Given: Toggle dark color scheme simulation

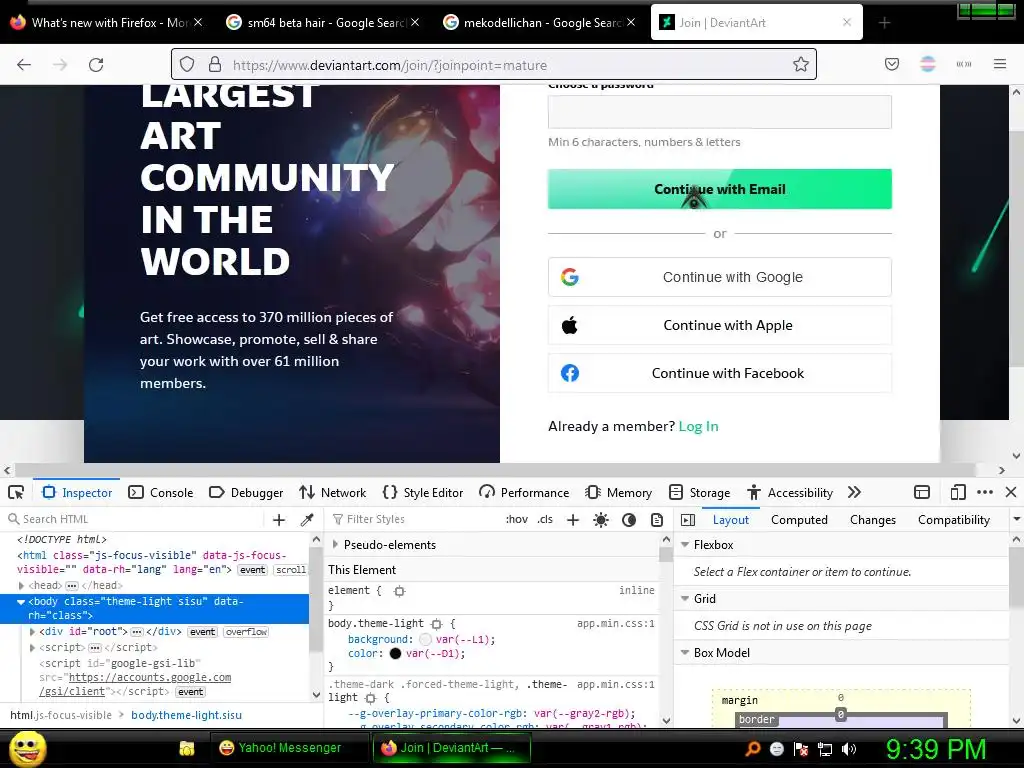Looking at the screenshot, I should (629, 520).
